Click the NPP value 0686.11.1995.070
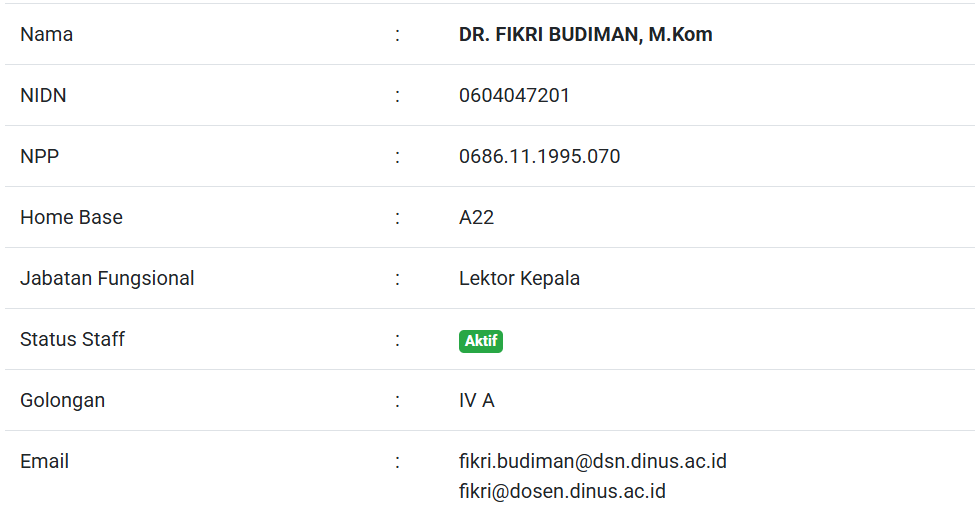This screenshot has width=975, height=517. 539,156
